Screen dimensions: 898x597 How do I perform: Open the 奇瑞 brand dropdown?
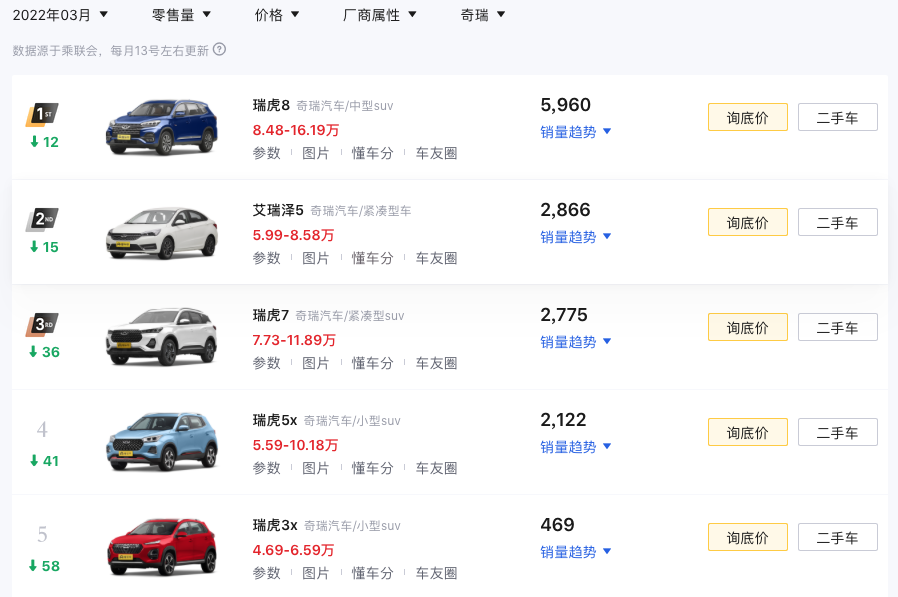(x=483, y=15)
